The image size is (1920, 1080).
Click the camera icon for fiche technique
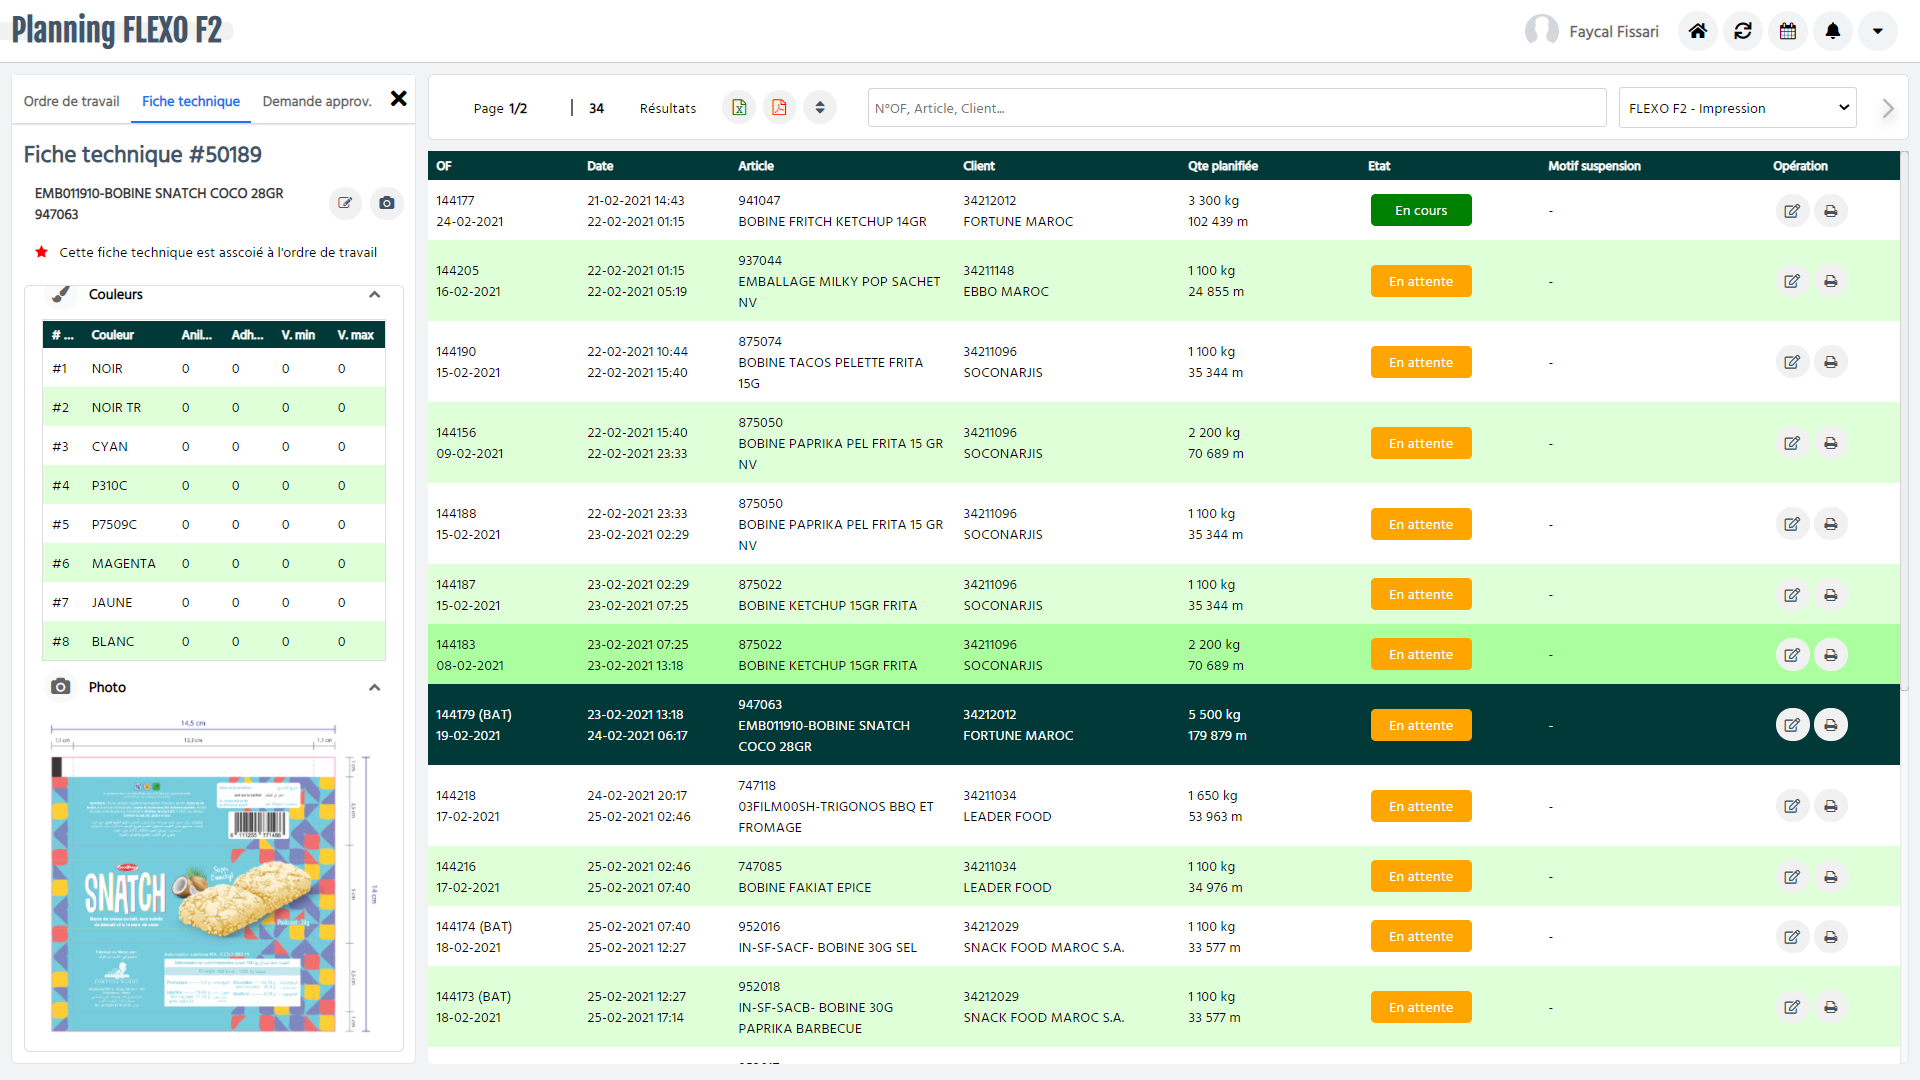tap(387, 203)
